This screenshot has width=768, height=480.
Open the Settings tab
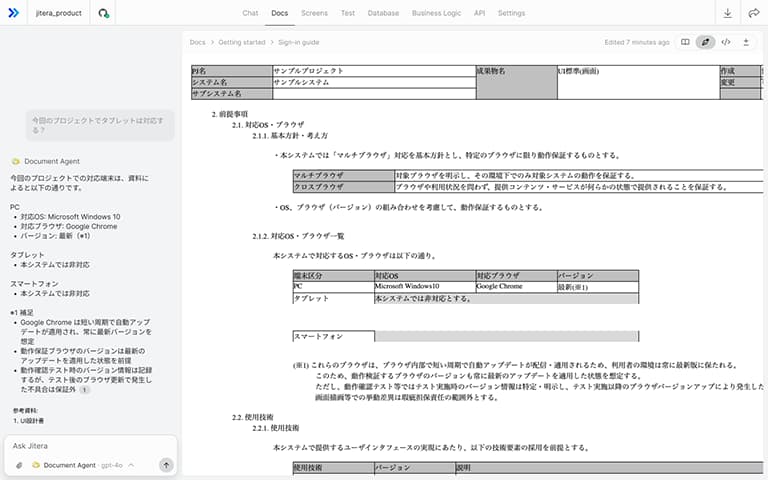coord(511,13)
